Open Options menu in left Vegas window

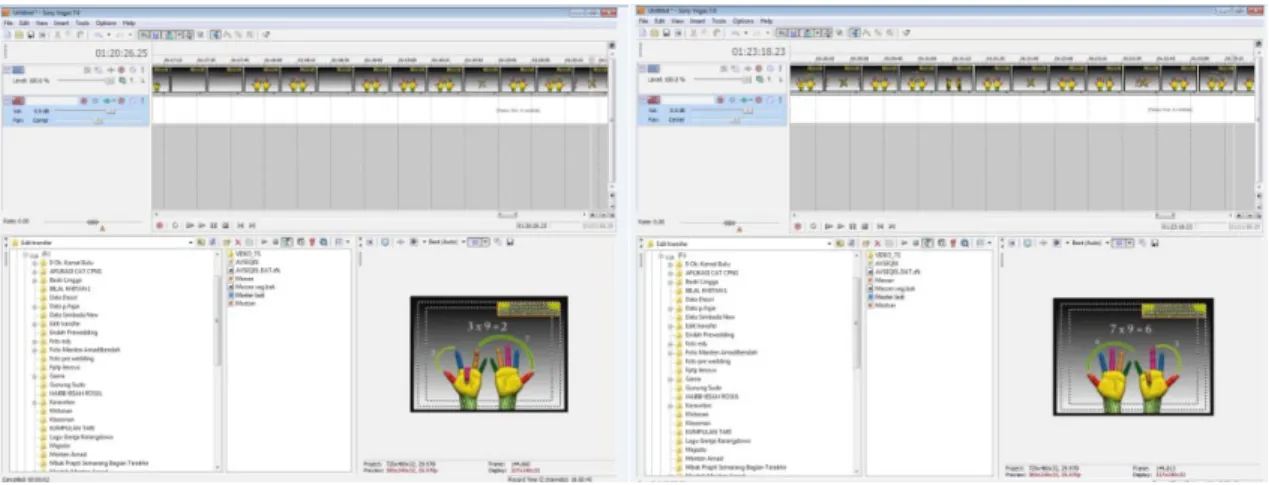click(x=106, y=23)
